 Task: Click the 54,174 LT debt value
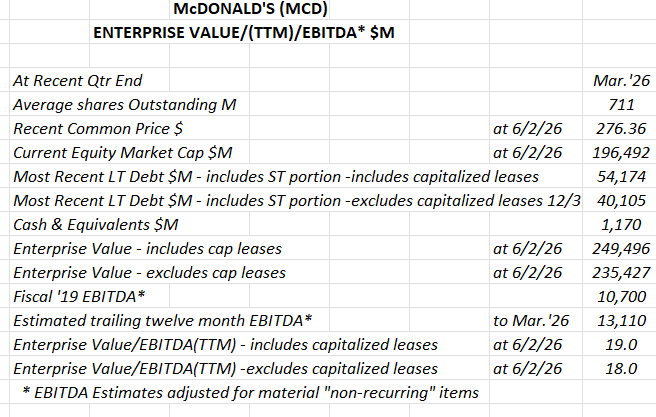tap(621, 177)
